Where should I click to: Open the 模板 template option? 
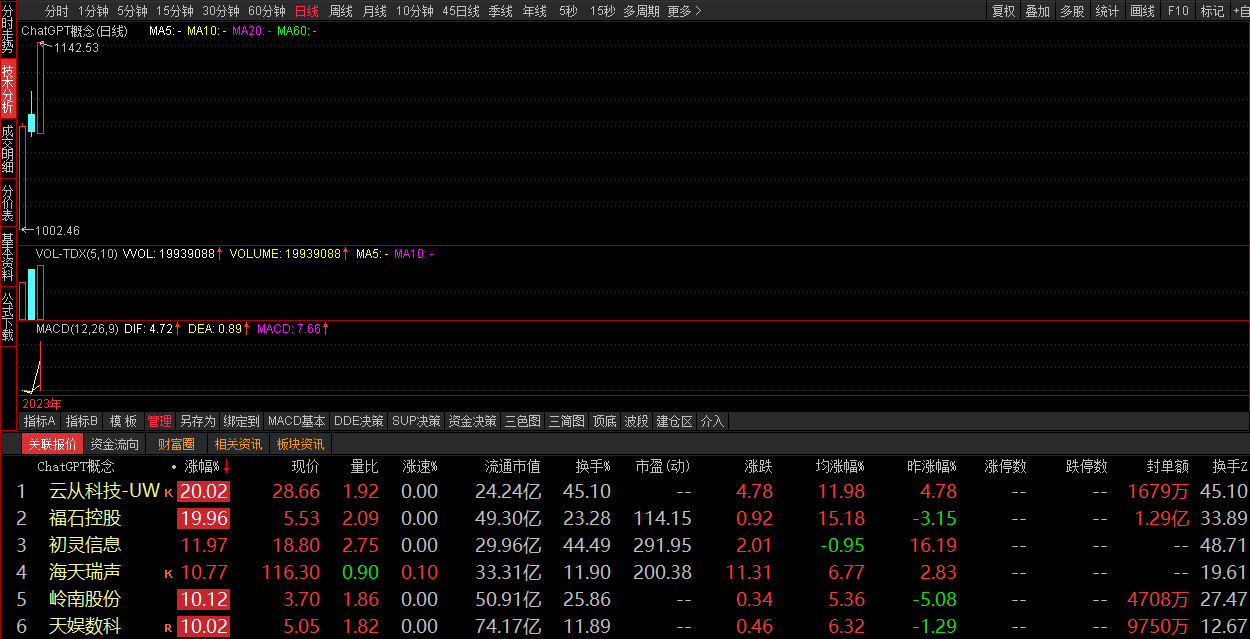coord(124,421)
